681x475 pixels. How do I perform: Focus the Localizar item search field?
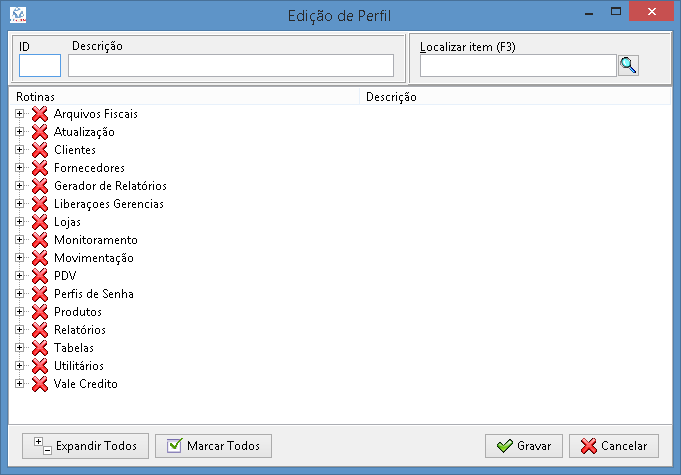(518, 66)
